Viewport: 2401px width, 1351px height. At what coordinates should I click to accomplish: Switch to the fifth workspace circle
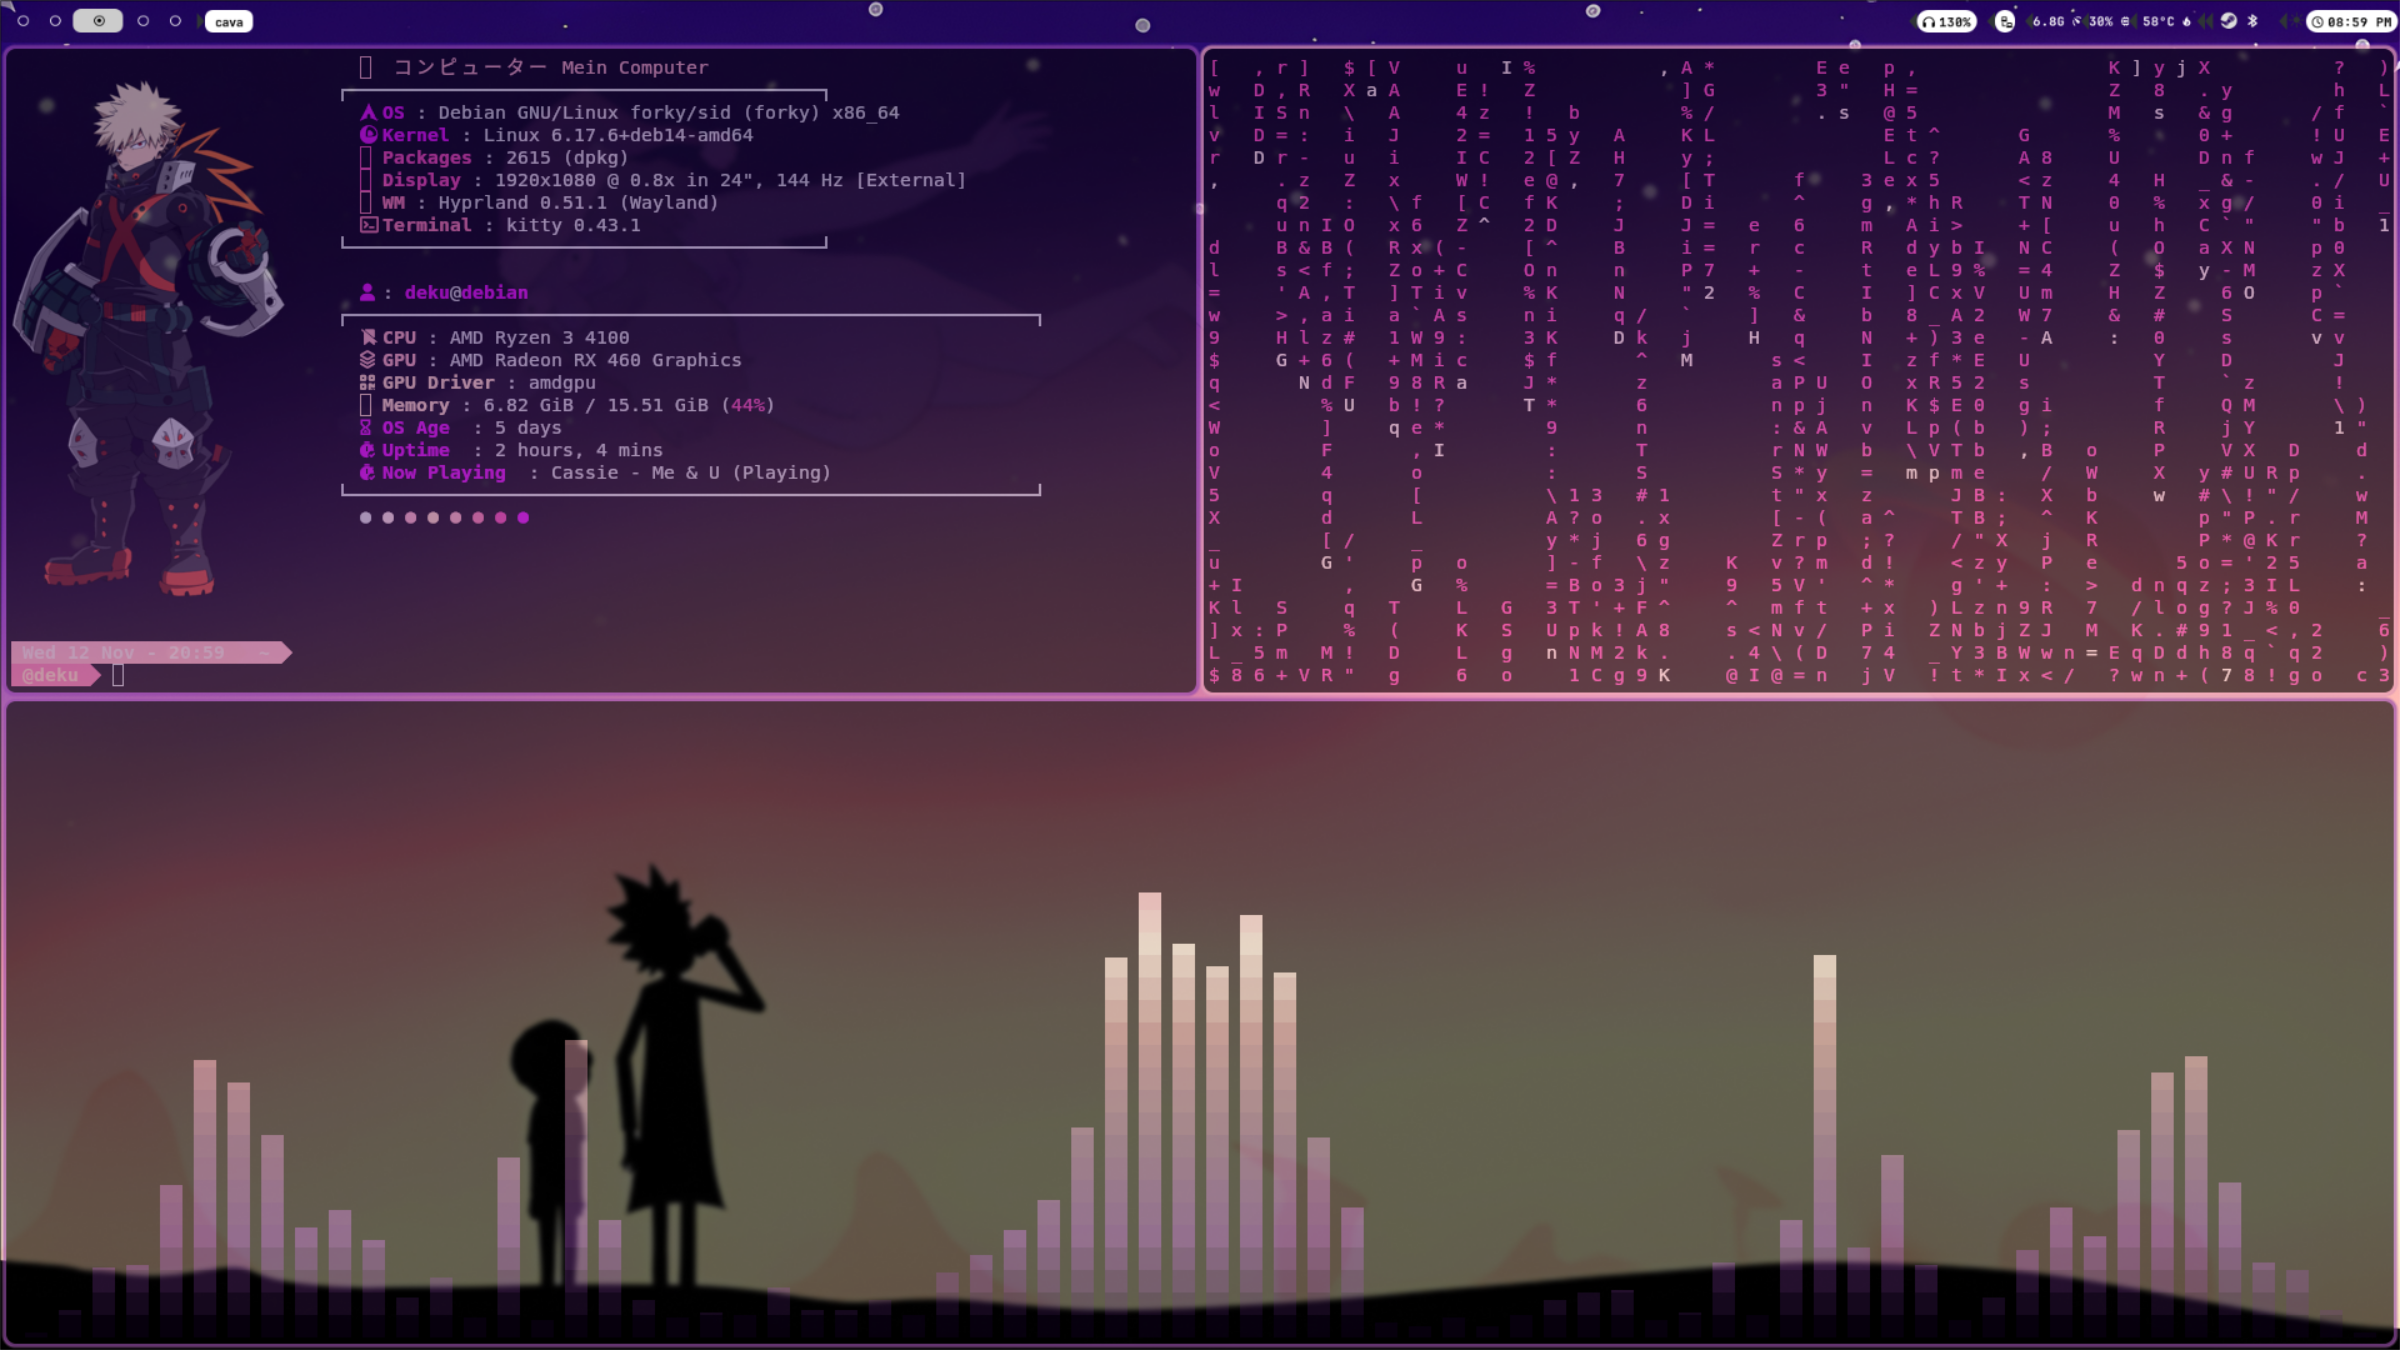coord(175,21)
